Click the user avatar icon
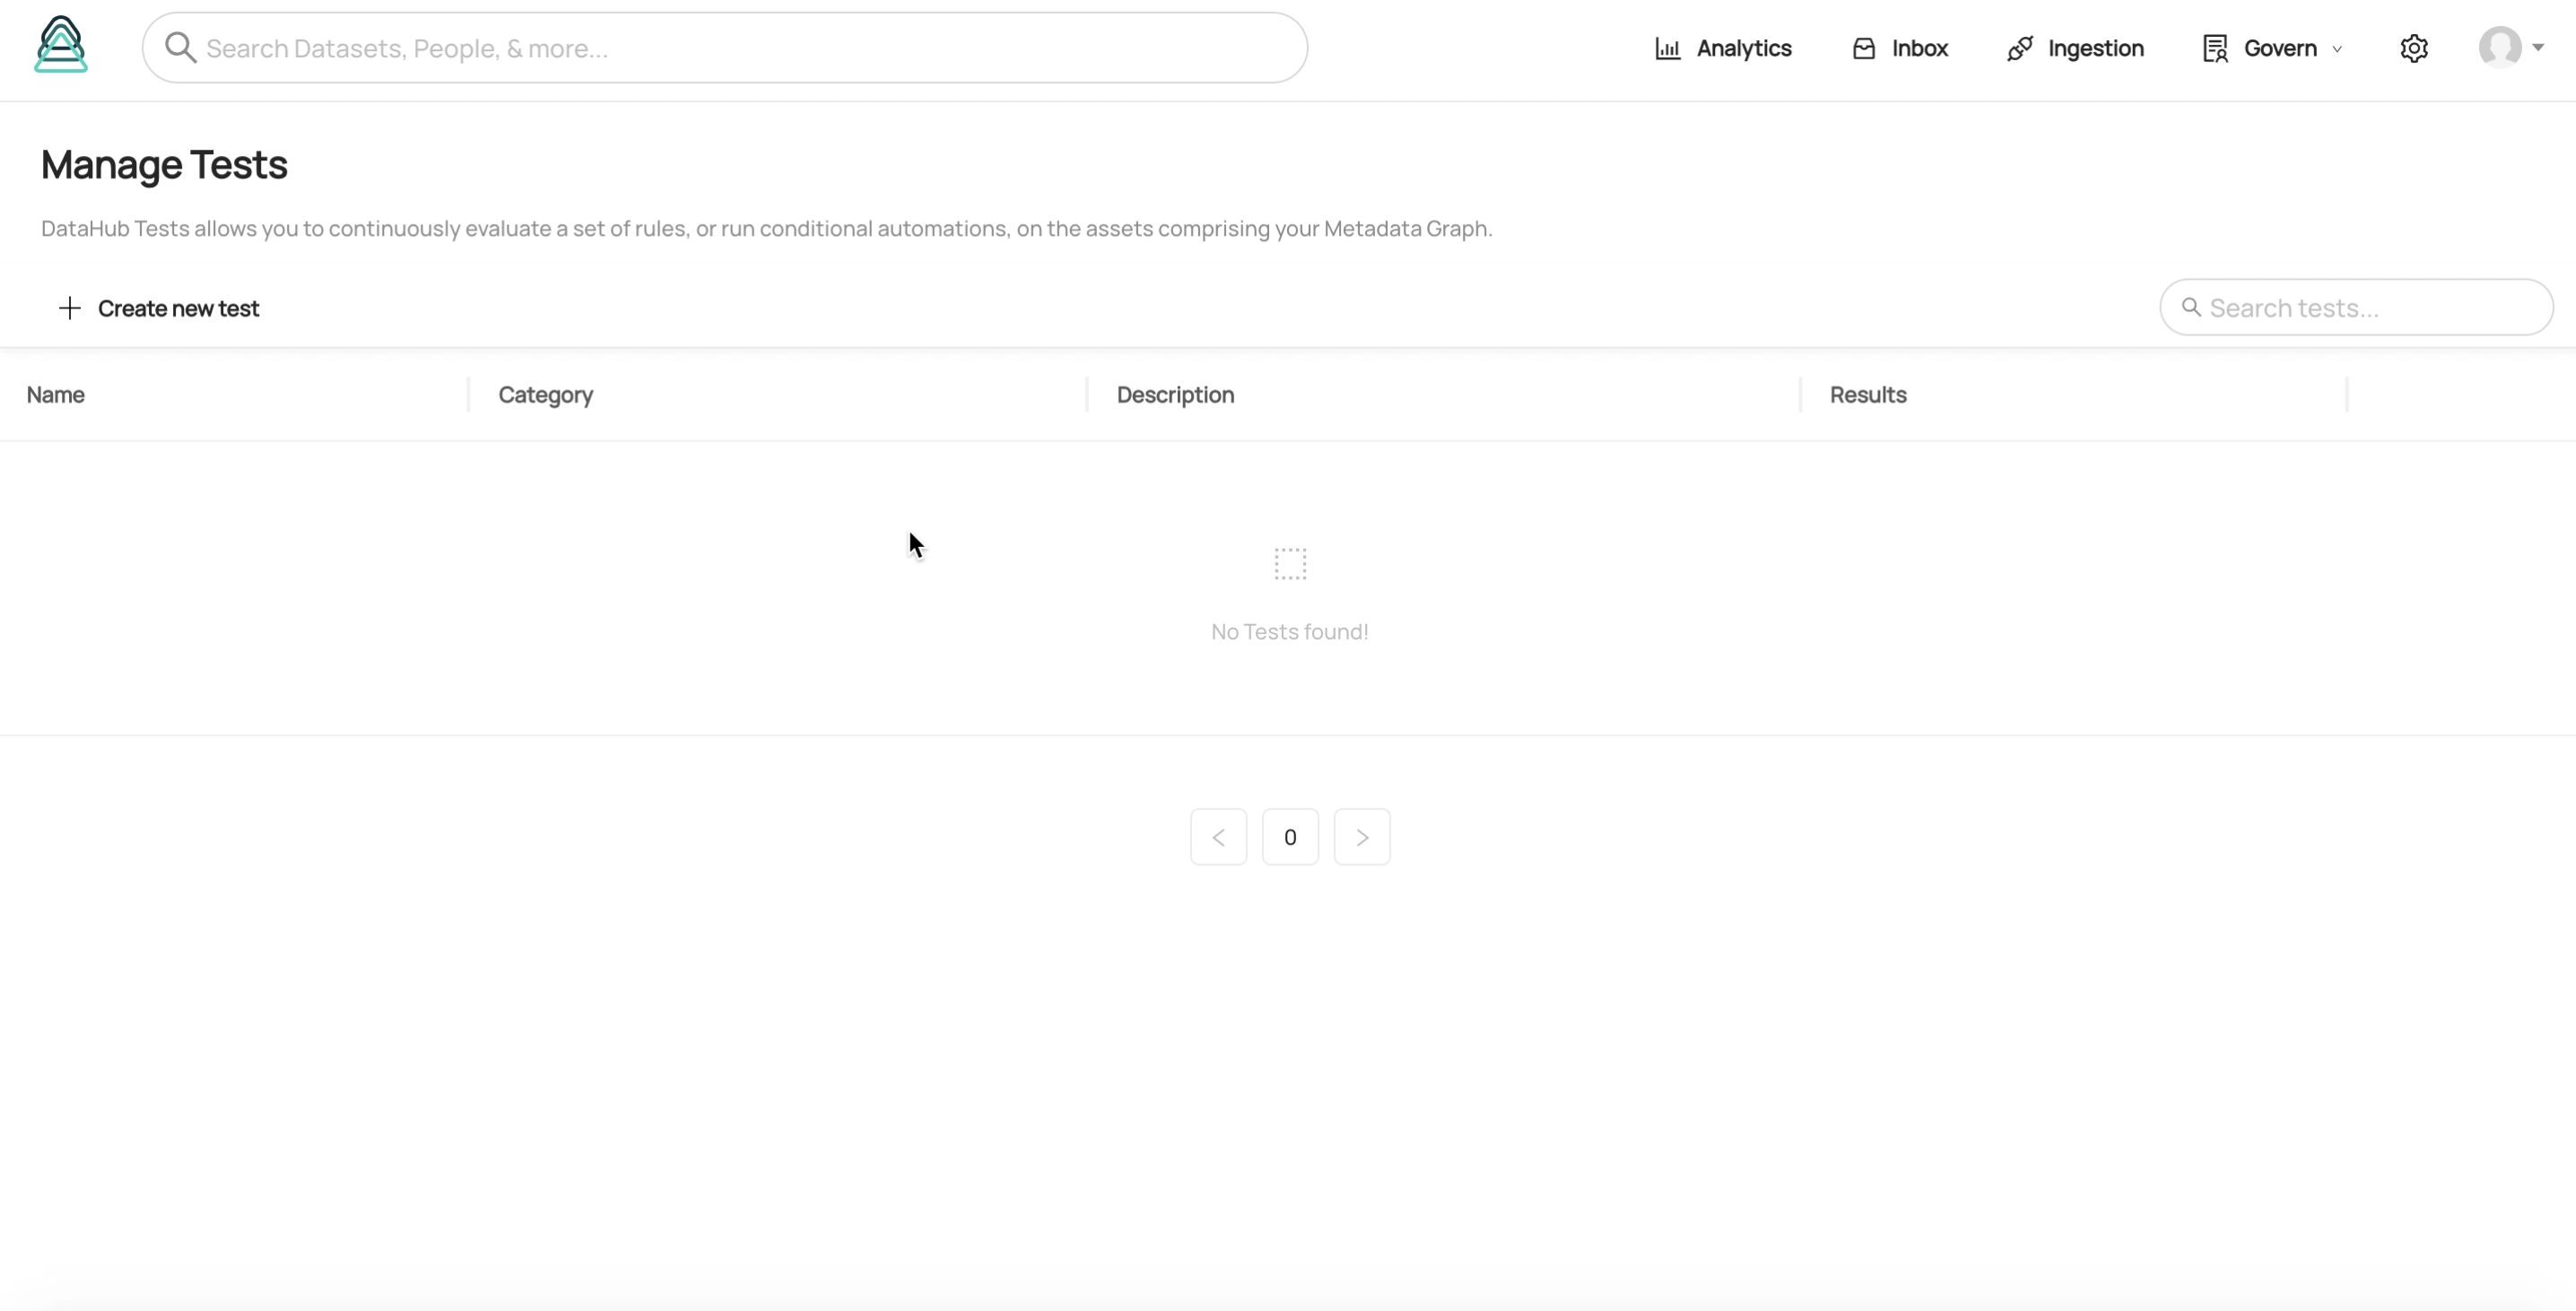The width and height of the screenshot is (2576, 1311). pos(2499,47)
